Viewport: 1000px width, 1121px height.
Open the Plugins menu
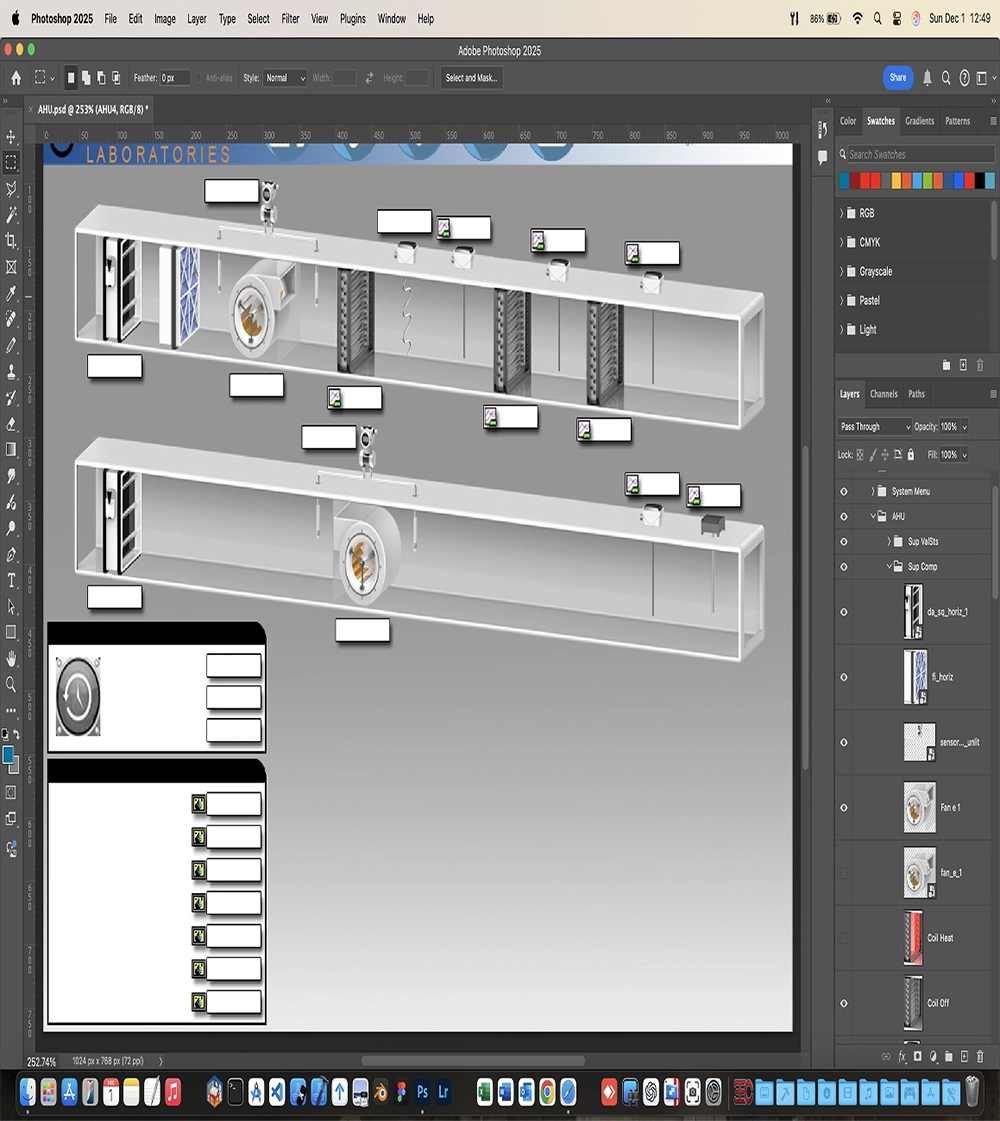pyautogui.click(x=352, y=19)
